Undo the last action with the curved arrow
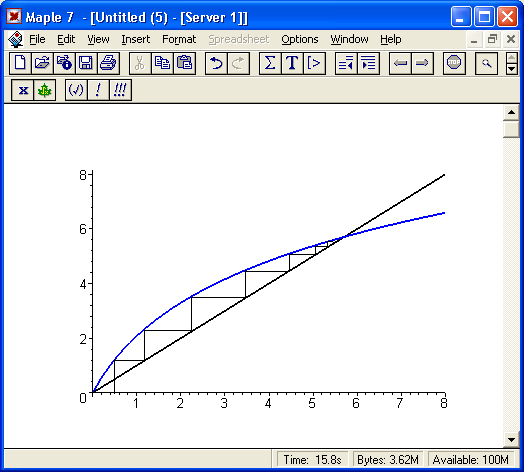 (x=216, y=63)
